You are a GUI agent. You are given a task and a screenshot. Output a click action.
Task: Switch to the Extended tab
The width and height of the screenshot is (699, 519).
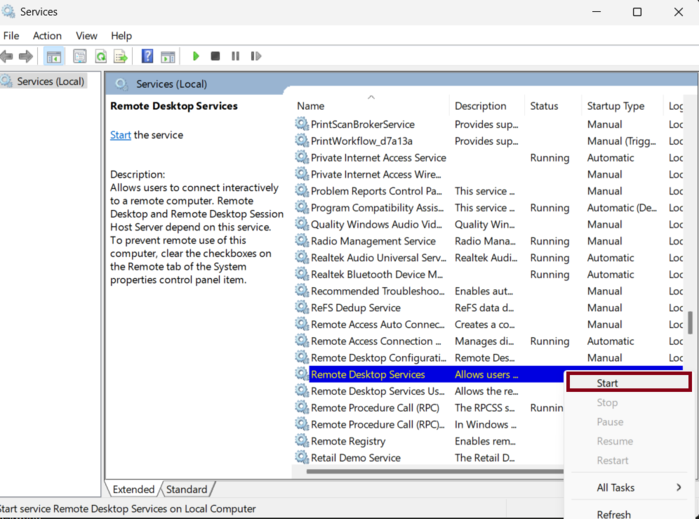point(133,489)
